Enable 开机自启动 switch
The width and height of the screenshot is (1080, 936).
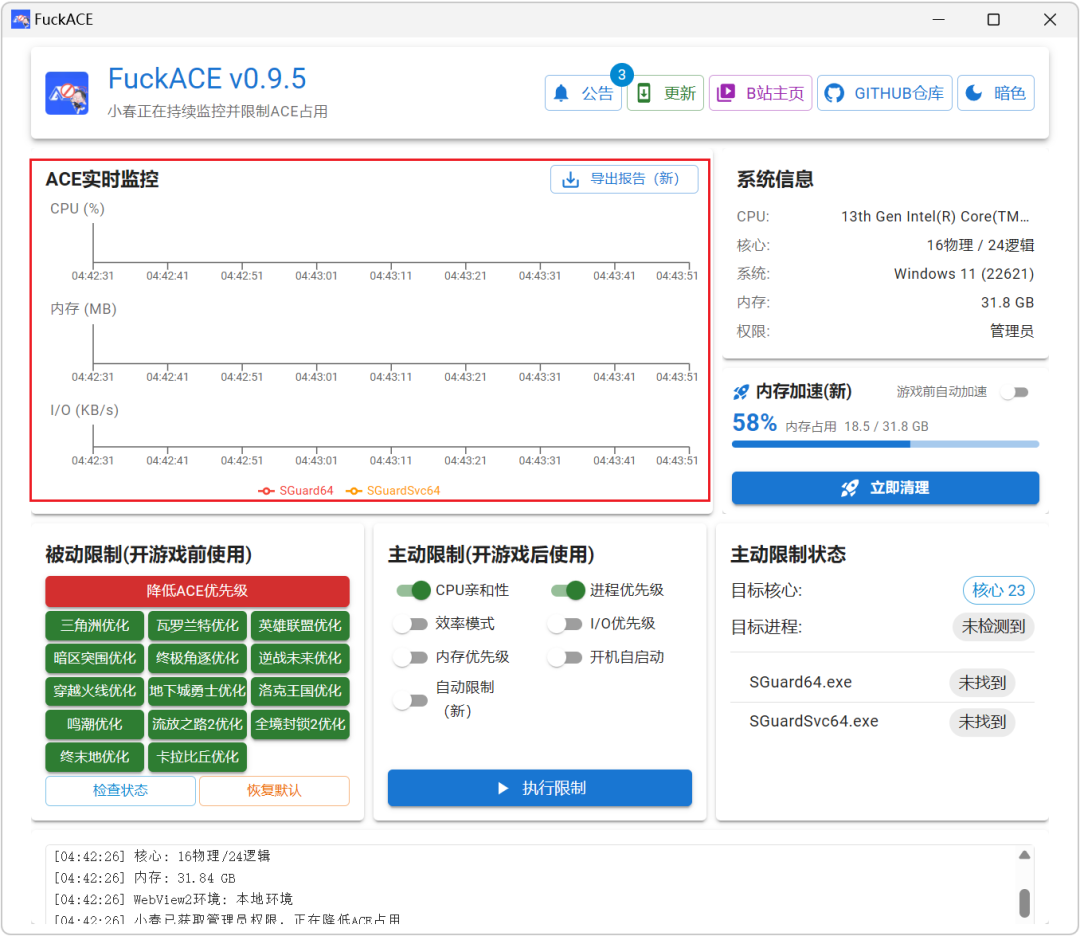pos(565,657)
